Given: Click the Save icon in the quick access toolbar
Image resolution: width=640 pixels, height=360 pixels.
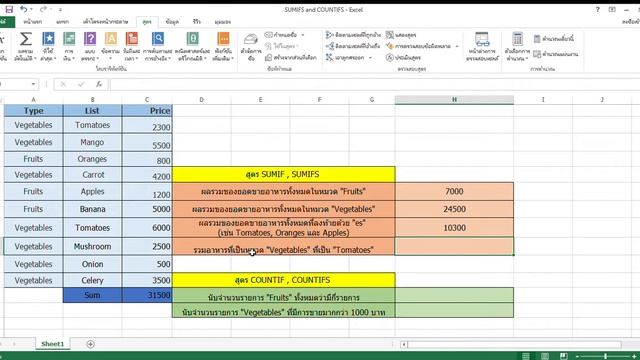Looking at the screenshot, I should click(x=9, y=9).
